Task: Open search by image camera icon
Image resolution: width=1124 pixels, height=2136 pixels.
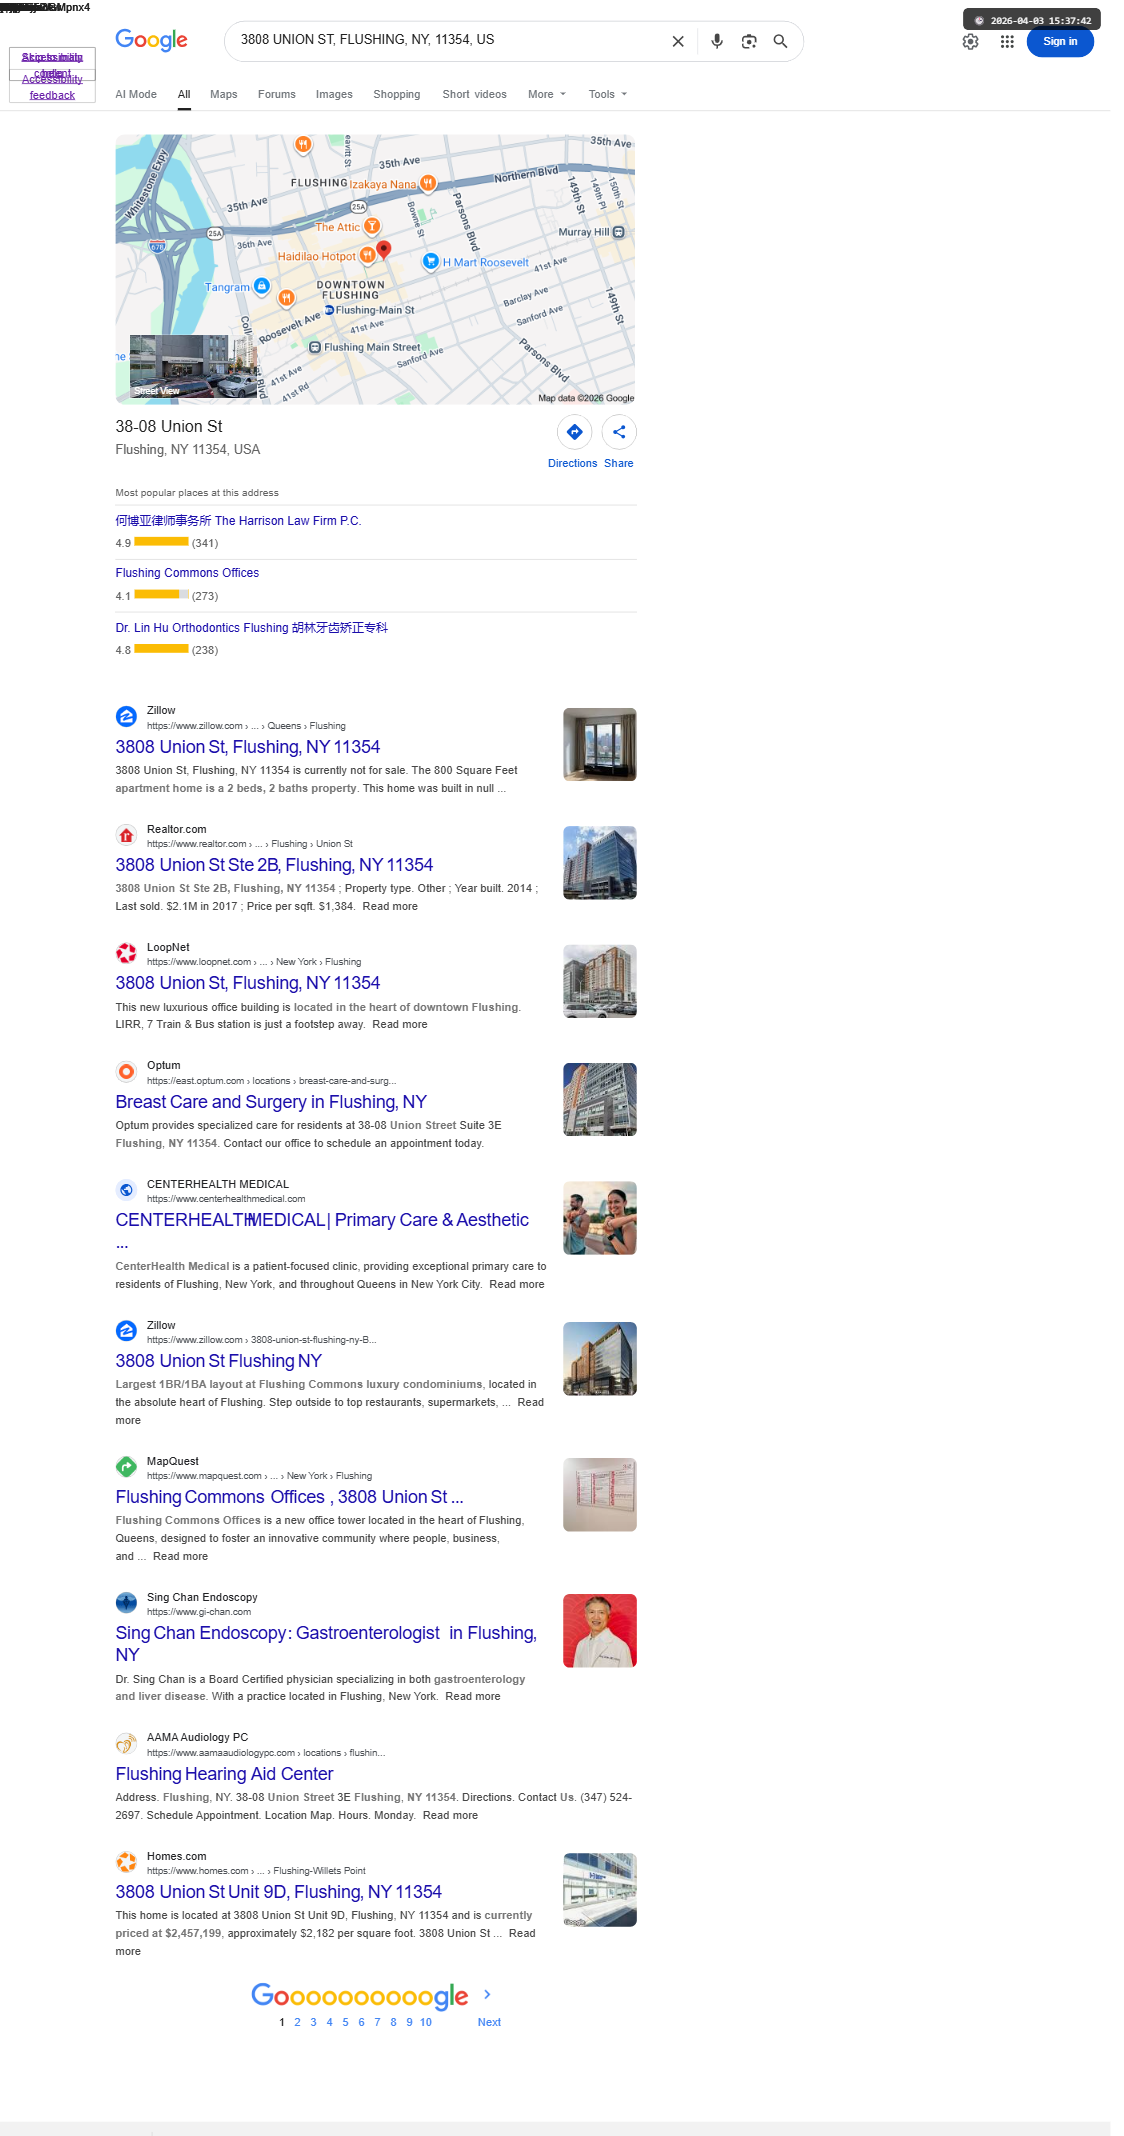Action: (x=749, y=41)
